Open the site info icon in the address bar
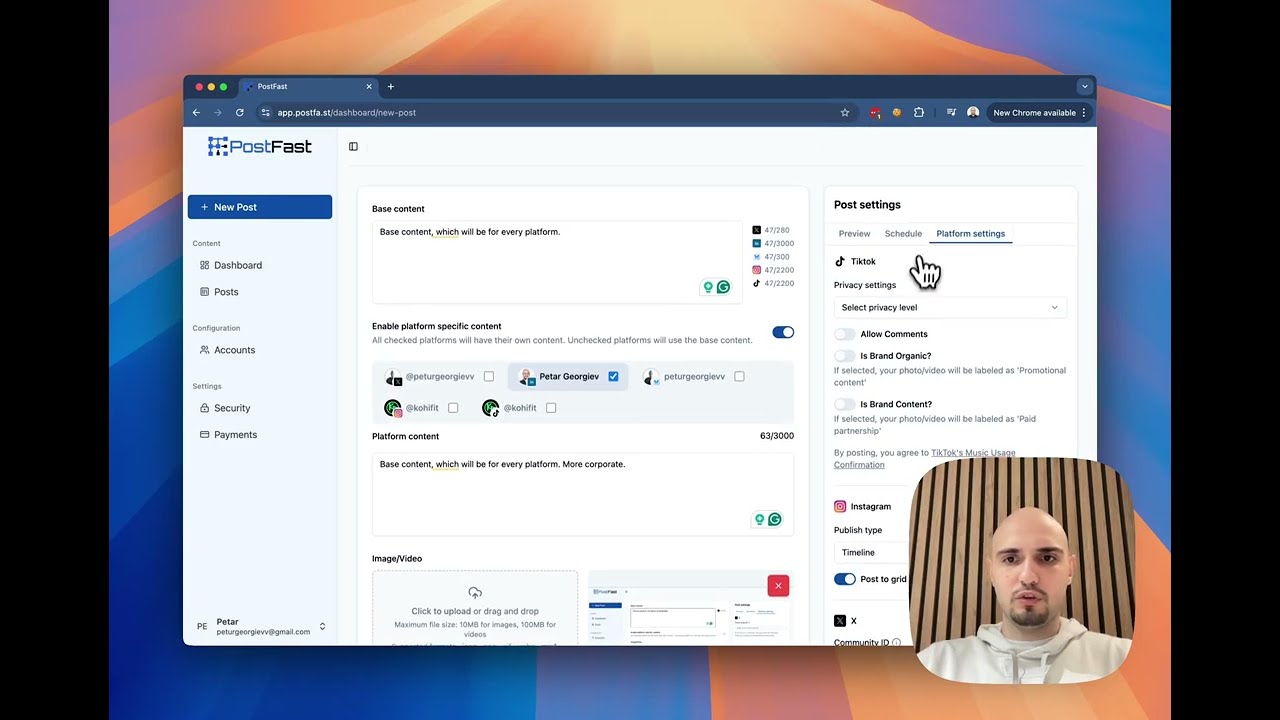Viewport: 1280px width, 720px height. (x=265, y=113)
